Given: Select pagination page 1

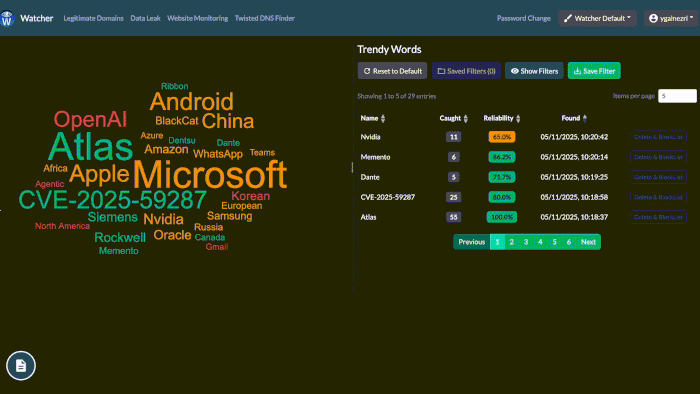Looking at the screenshot, I should [x=497, y=242].
